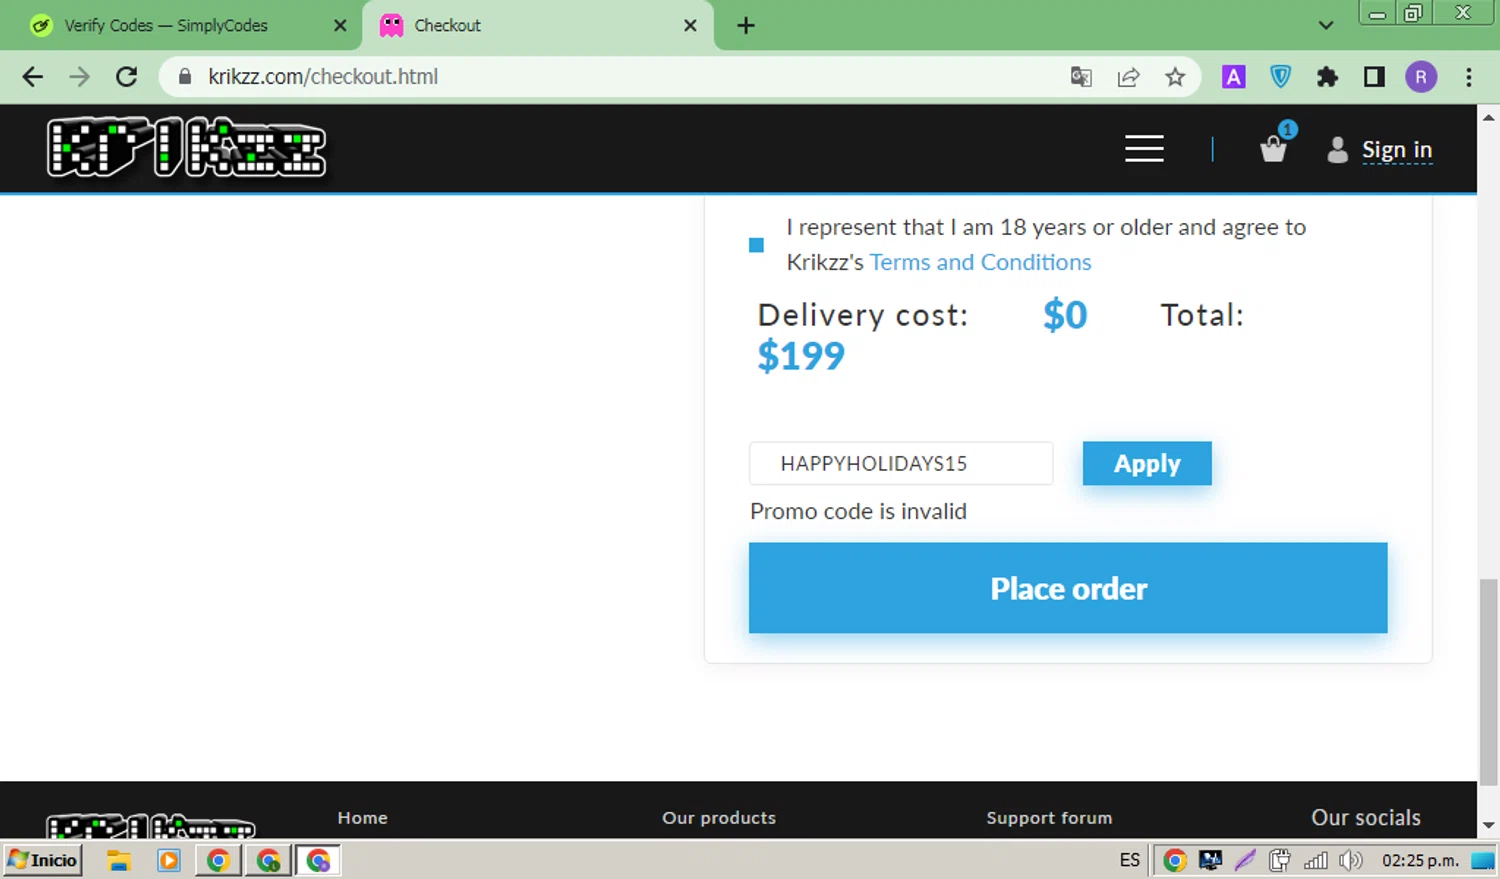Switch to Verify Codes — SimplyCodes tab

click(166, 26)
